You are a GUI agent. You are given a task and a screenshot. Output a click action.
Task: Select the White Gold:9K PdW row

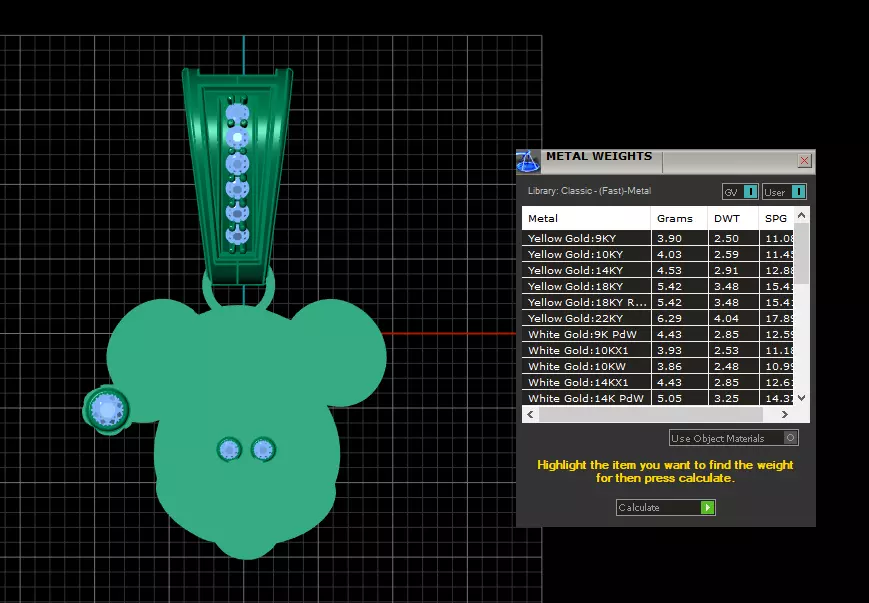(x=658, y=335)
